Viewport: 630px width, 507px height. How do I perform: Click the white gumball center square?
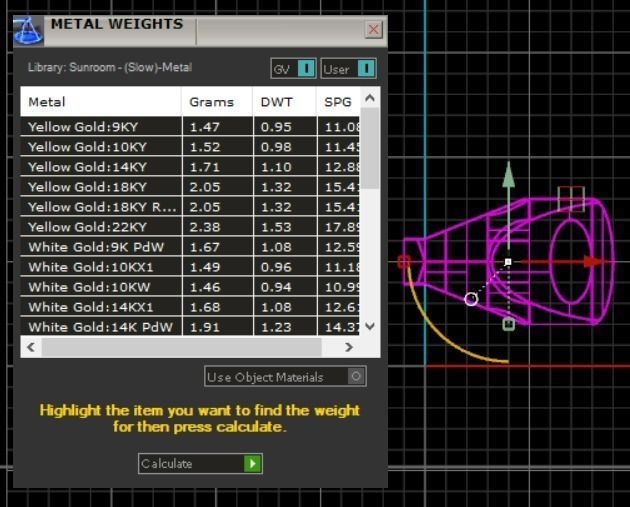pyautogui.click(x=508, y=262)
